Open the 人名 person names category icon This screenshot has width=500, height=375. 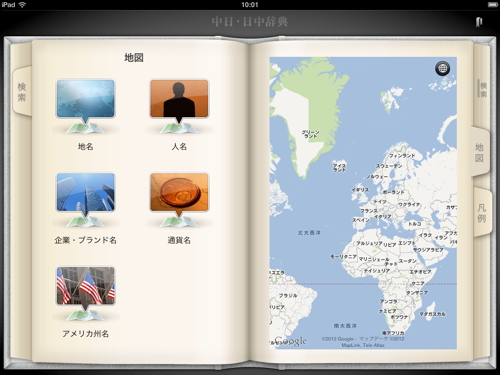click(x=179, y=106)
